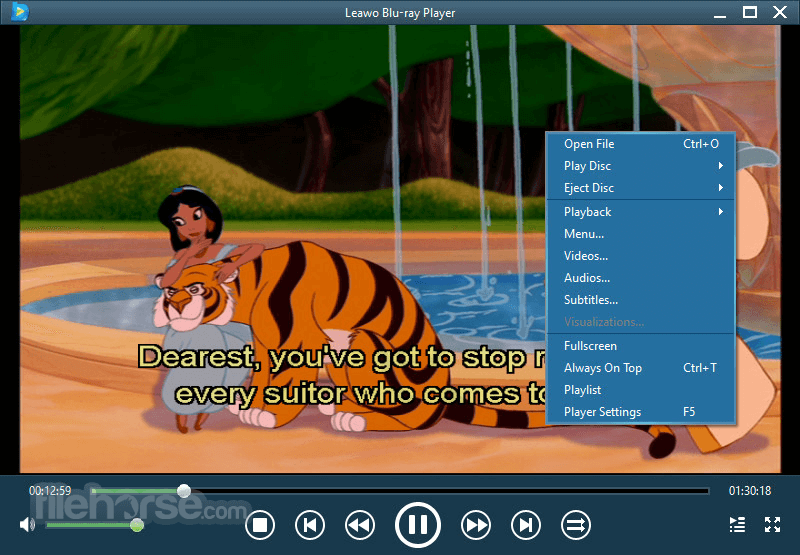The height and width of the screenshot is (555, 800).
Task: Choose Fullscreen in the context menu
Action: pos(641,346)
